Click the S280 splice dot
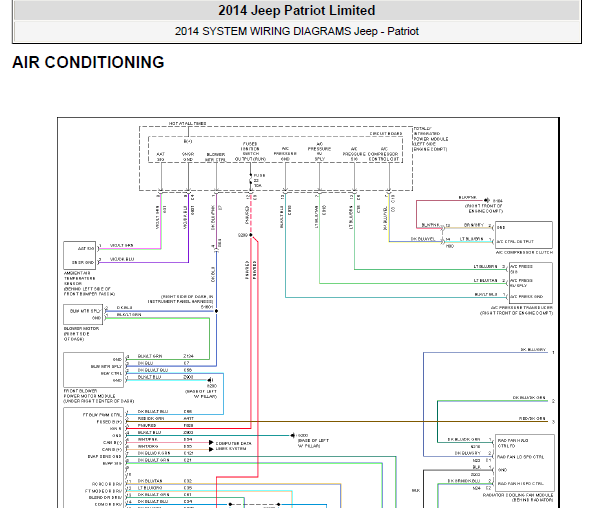This screenshot has width=602, height=508. (x=251, y=235)
